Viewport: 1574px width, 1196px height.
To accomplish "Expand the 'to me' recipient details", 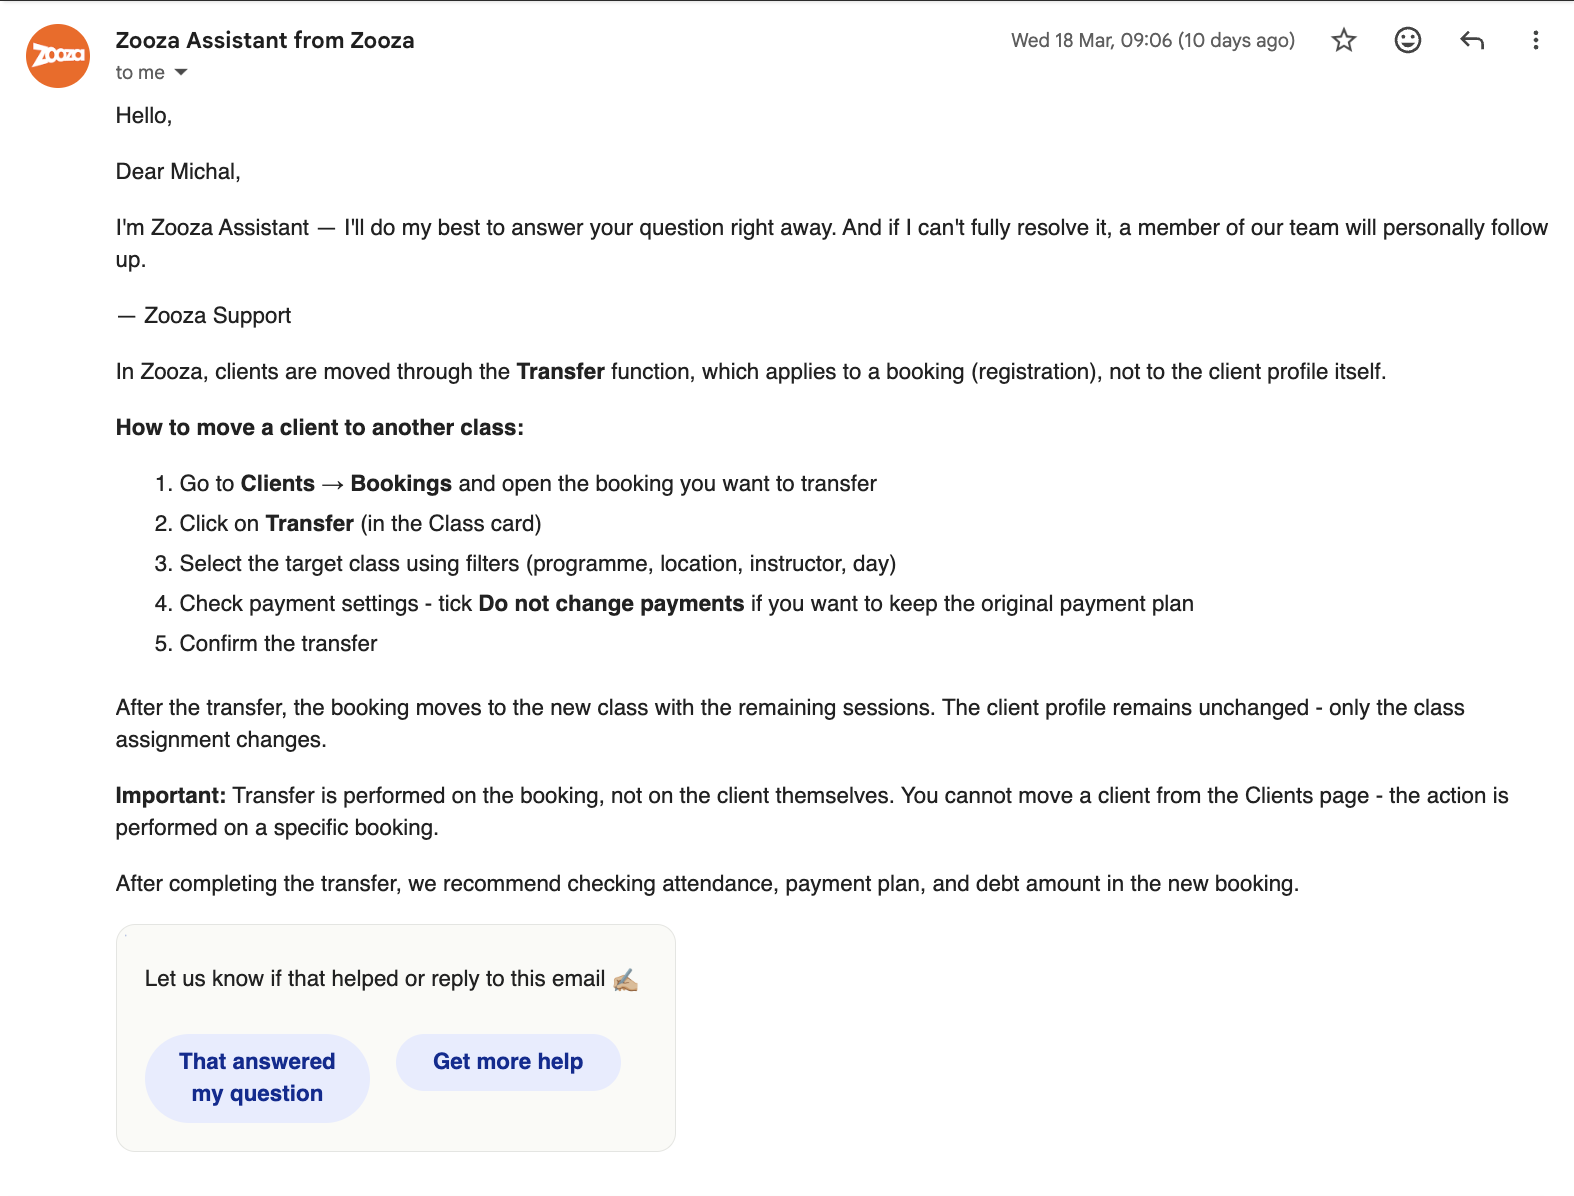I will click(140, 72).
